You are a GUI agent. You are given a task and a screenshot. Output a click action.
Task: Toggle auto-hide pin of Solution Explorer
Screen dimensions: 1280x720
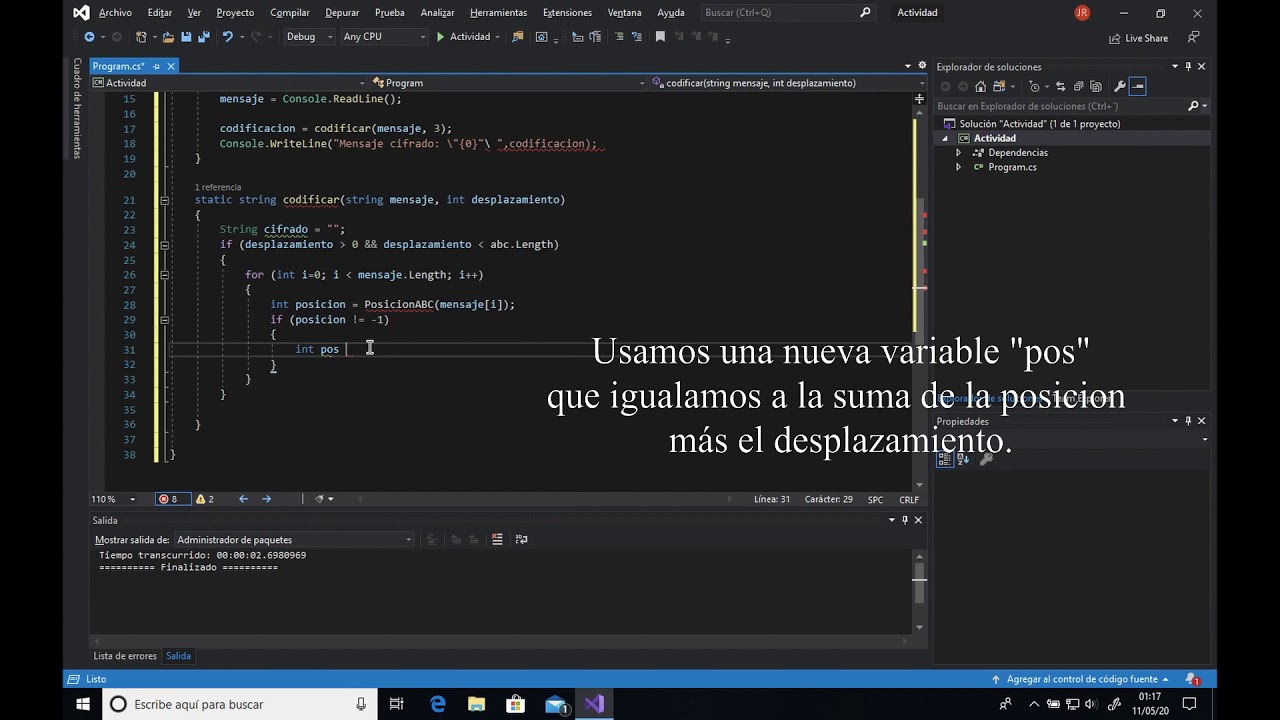coord(1188,66)
